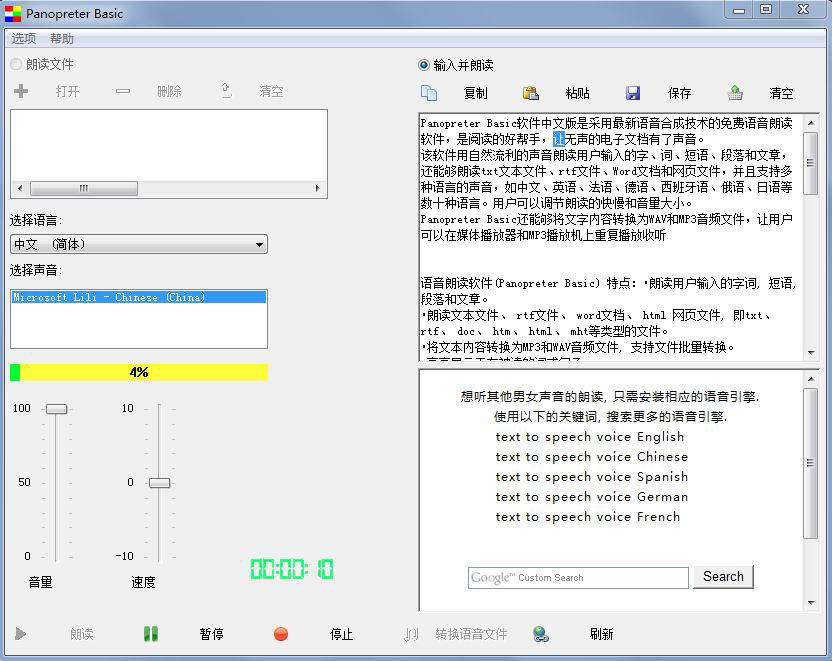Maximize the Panopreter Basic window
832x661 pixels.
[766, 10]
